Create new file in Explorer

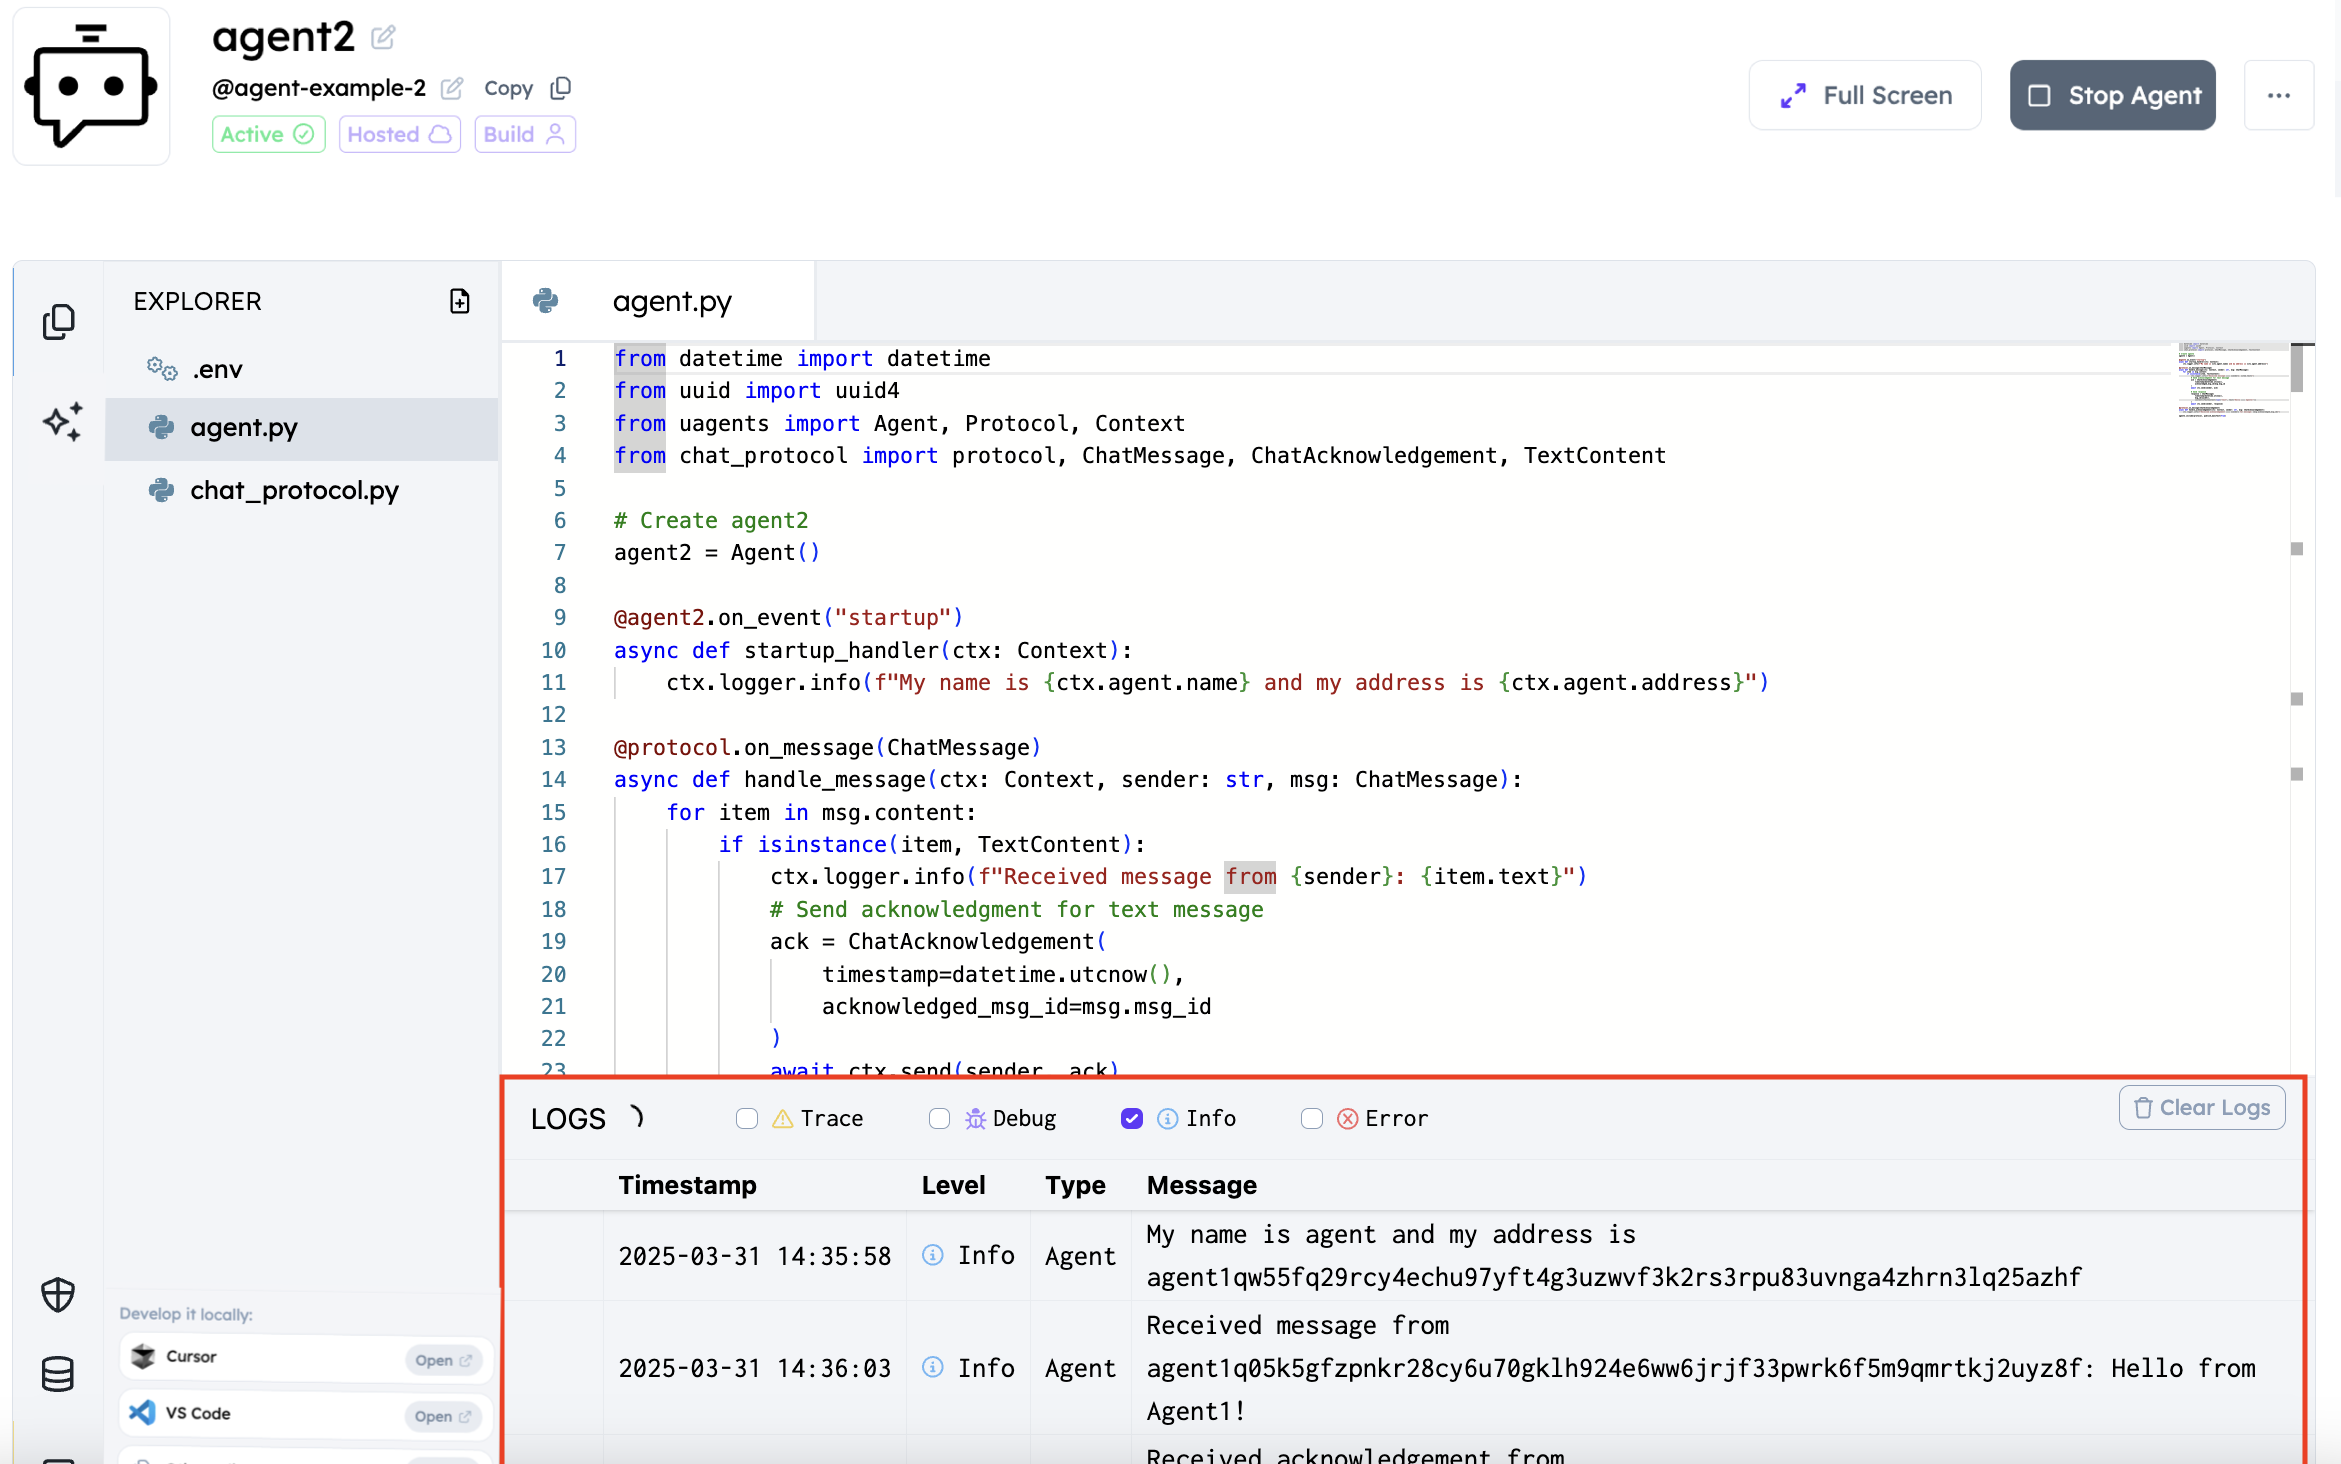pyautogui.click(x=460, y=301)
